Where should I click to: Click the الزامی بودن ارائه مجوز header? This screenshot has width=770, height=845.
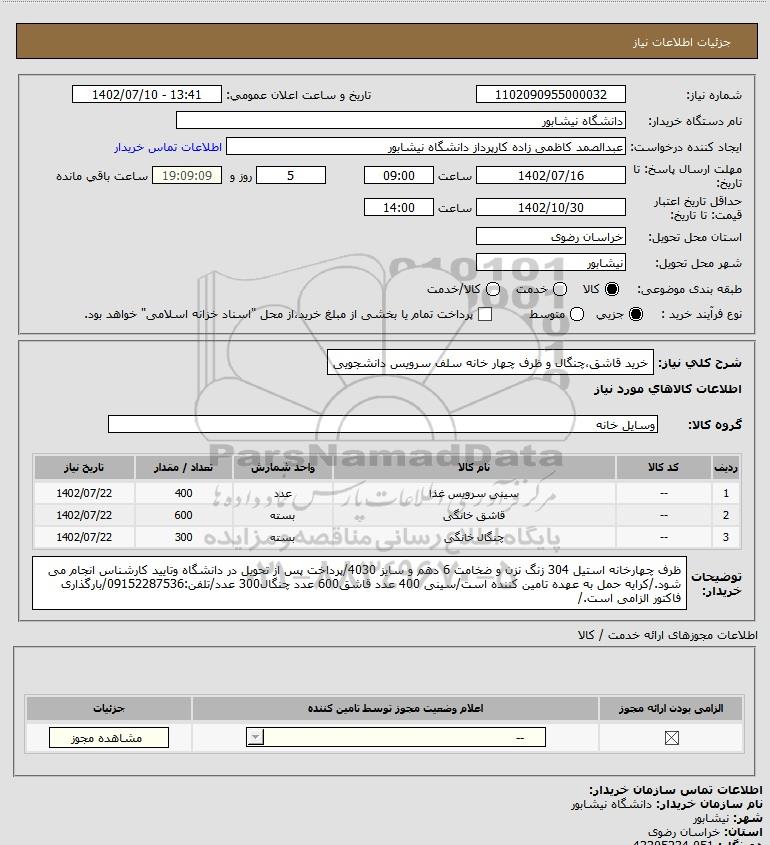[x=671, y=708]
